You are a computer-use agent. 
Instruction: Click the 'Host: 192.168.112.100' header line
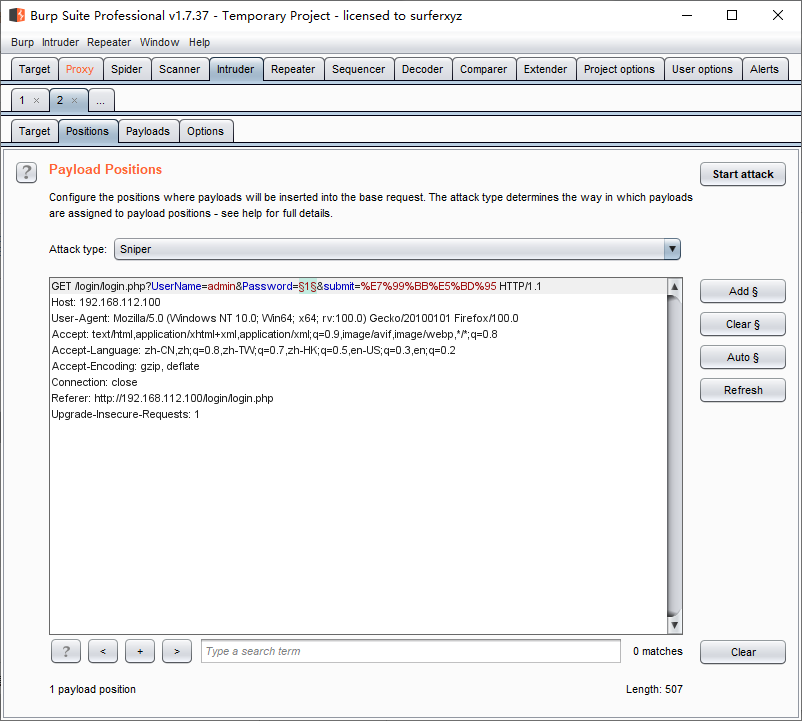(106, 302)
